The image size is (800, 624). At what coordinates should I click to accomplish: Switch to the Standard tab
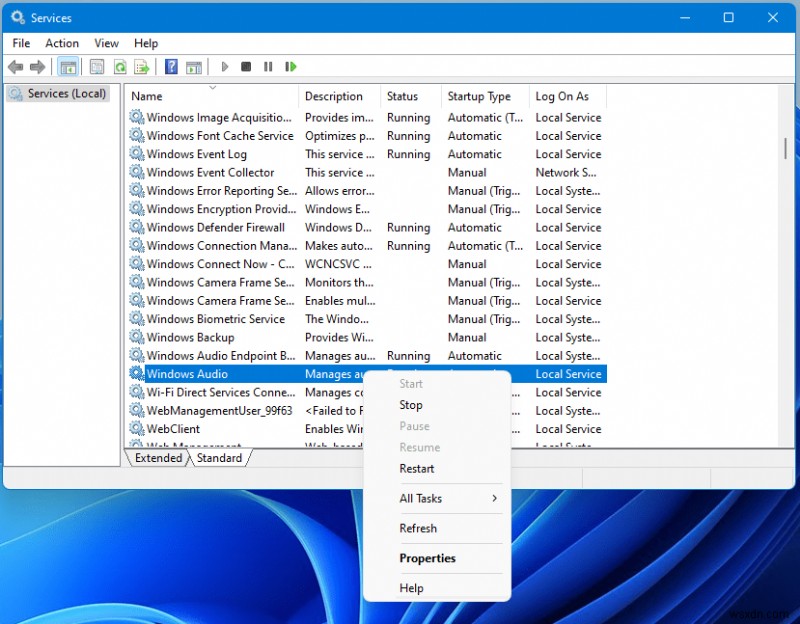219,458
